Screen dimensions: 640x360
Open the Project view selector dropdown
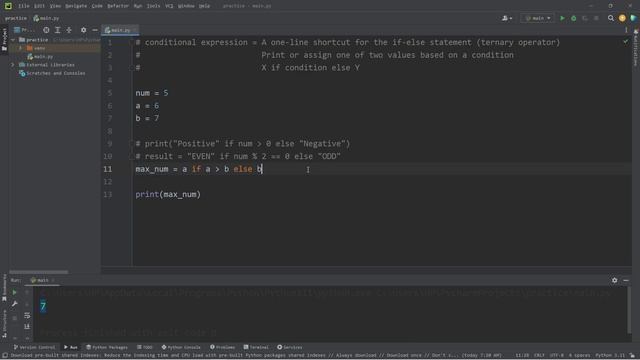click(24, 30)
